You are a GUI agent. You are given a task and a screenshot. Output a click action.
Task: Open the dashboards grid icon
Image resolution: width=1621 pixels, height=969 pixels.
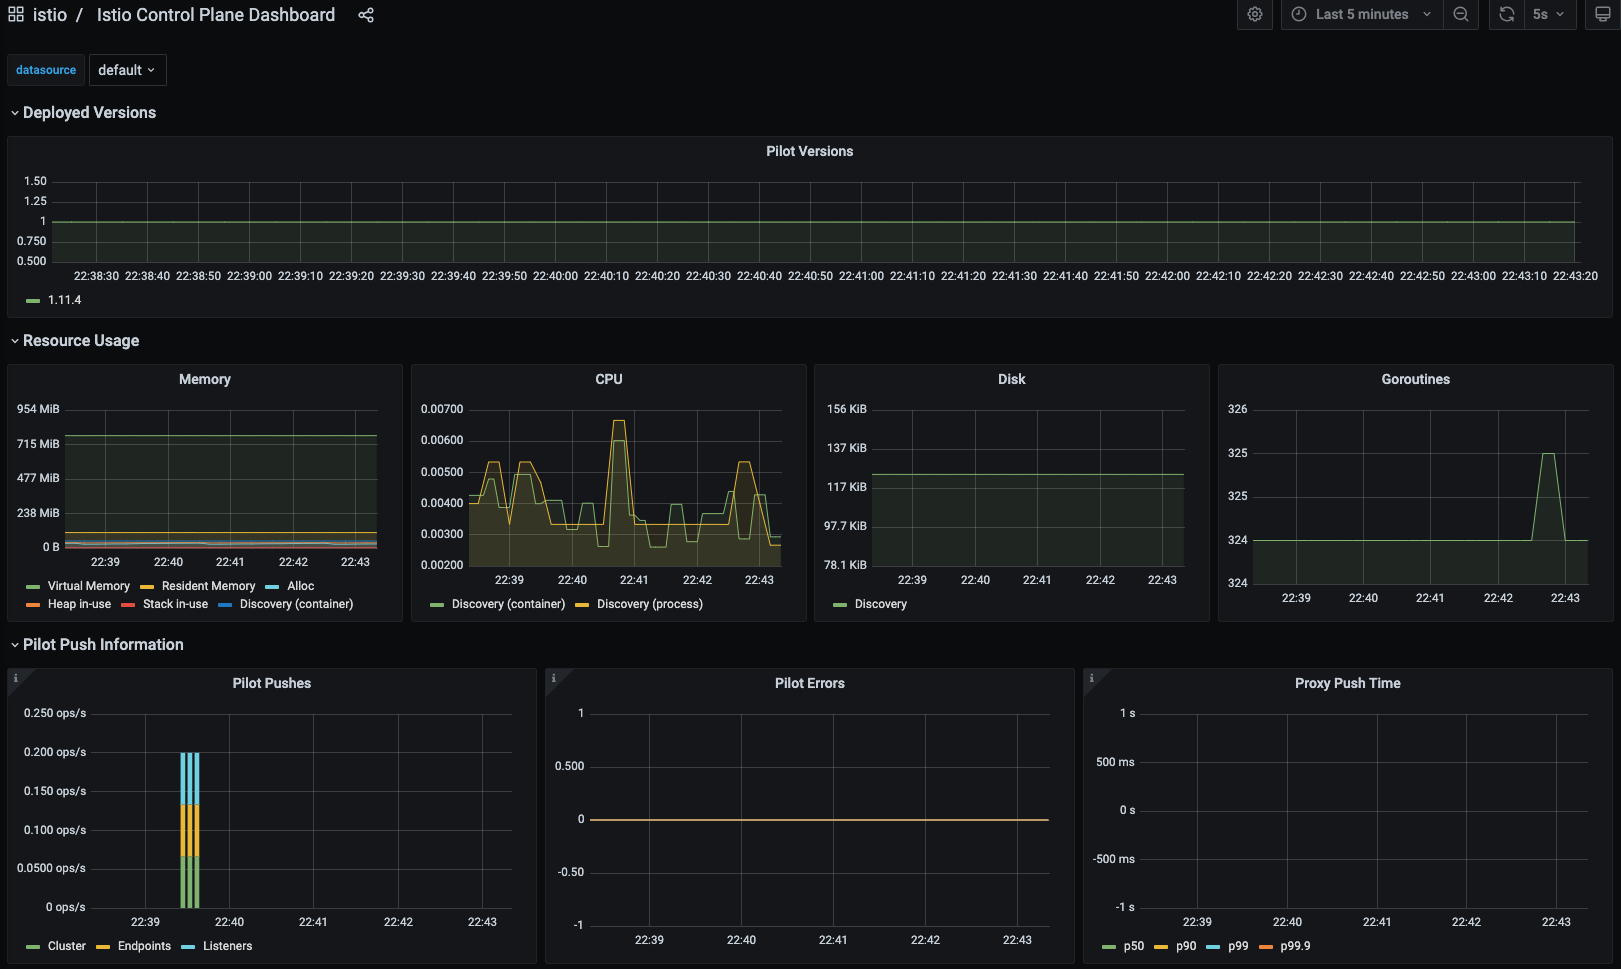point(16,15)
